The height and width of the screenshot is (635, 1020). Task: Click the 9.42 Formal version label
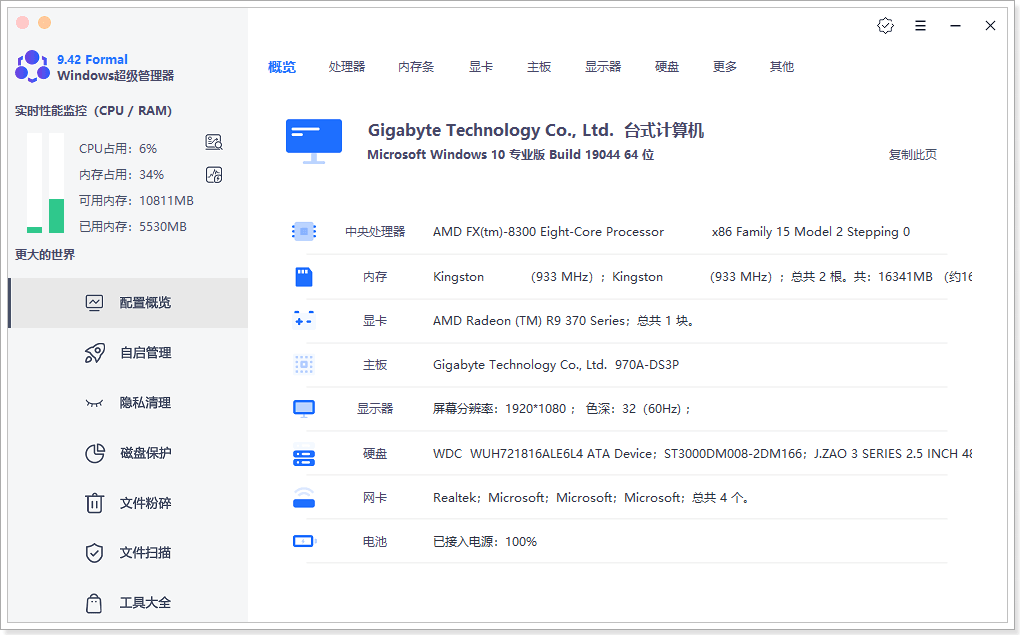(92, 59)
